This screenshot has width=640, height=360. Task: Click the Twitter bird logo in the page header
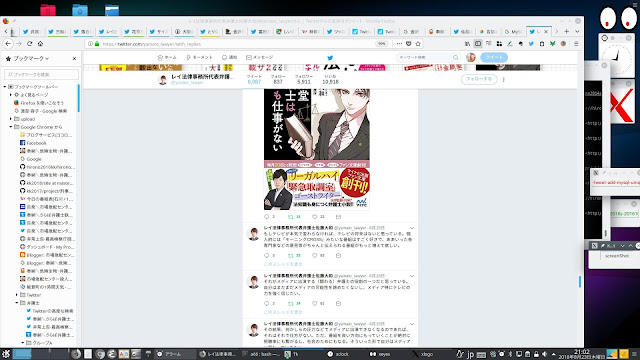point(330,58)
